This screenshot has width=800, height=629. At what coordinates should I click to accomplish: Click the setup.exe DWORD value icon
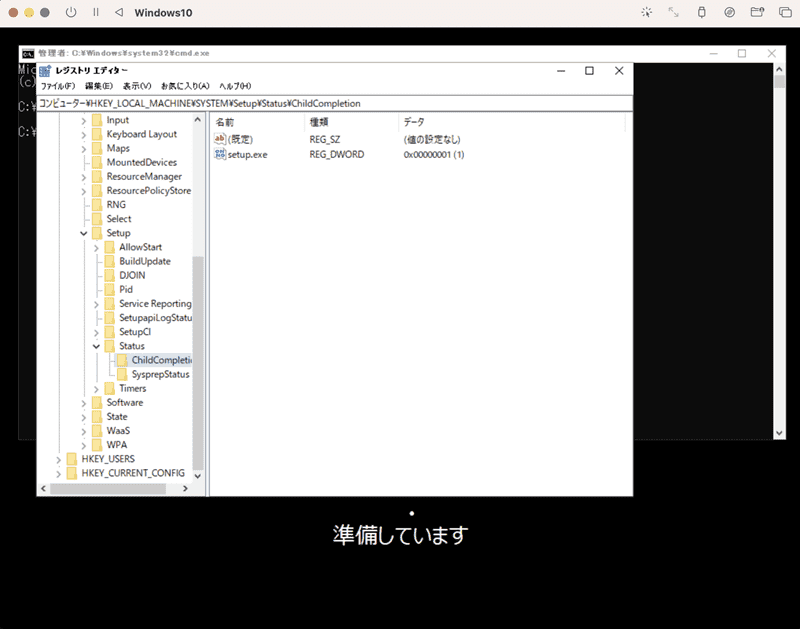click(x=220, y=154)
